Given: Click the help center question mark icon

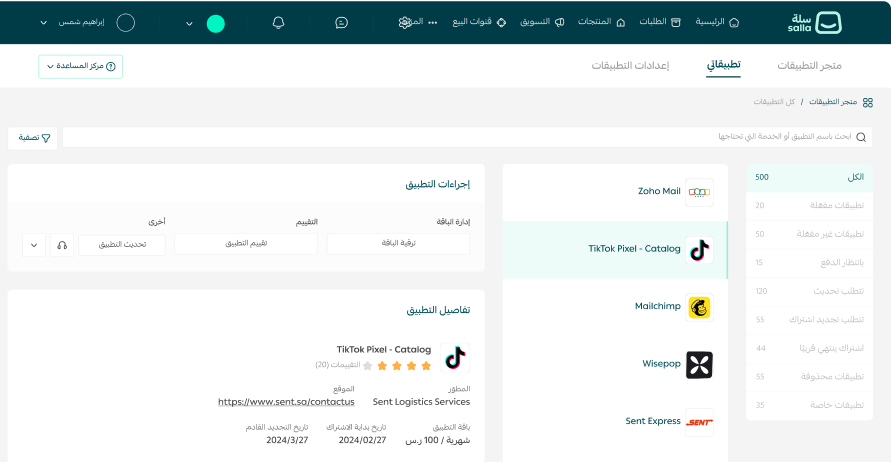Looking at the screenshot, I should point(111,66).
